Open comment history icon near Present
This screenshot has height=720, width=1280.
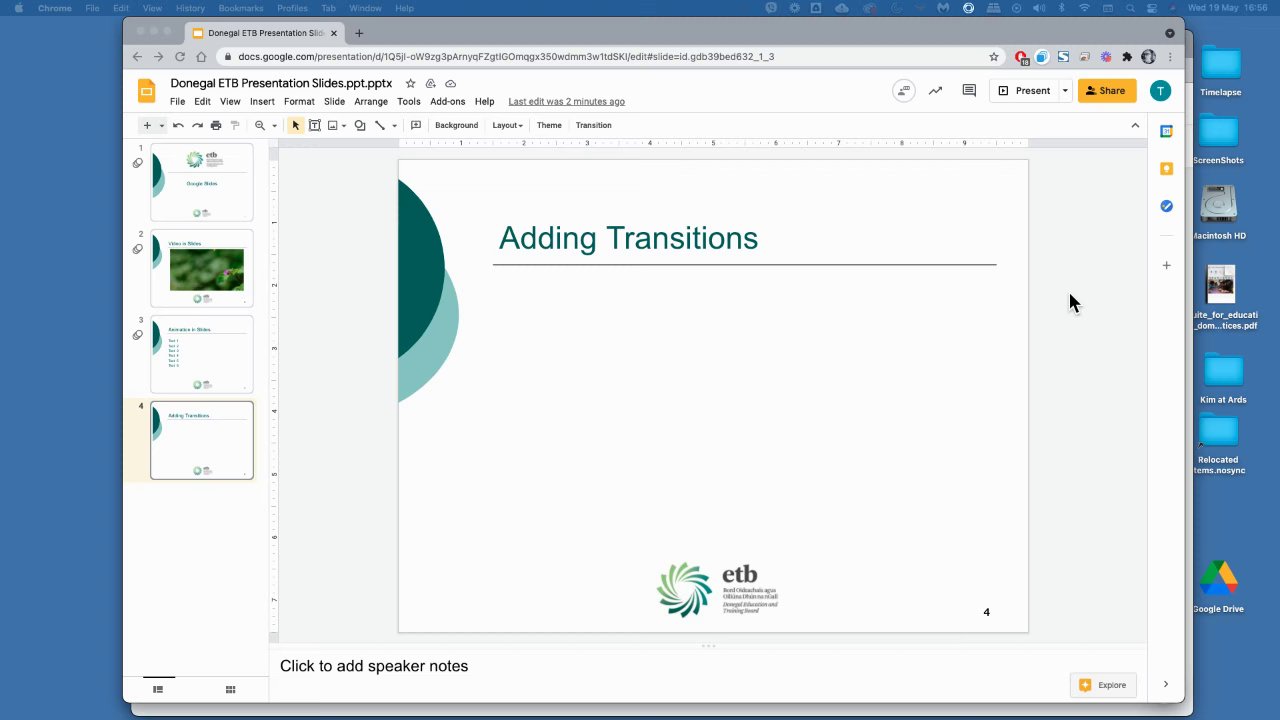[969, 90]
